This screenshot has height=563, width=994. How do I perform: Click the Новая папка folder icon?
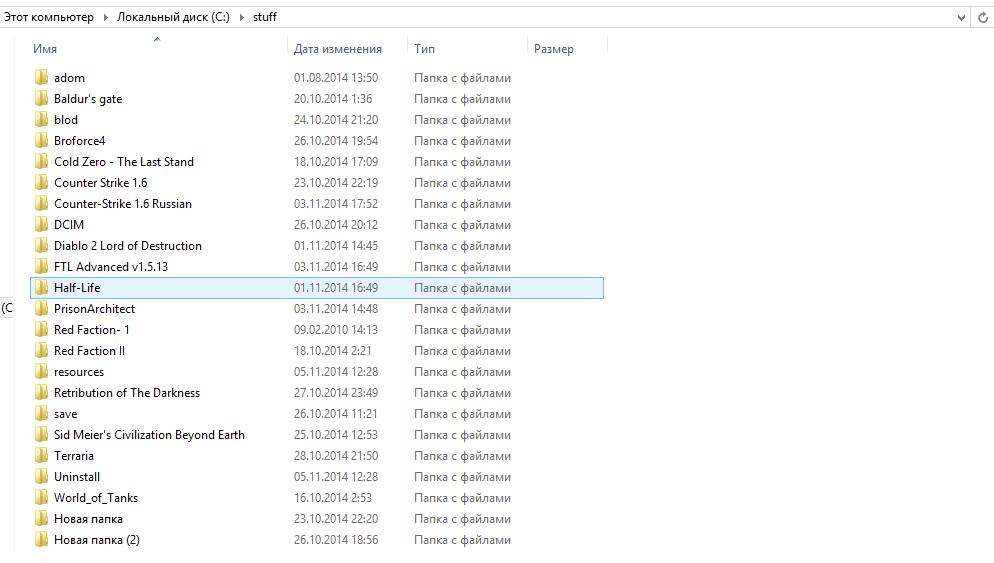coord(41,519)
